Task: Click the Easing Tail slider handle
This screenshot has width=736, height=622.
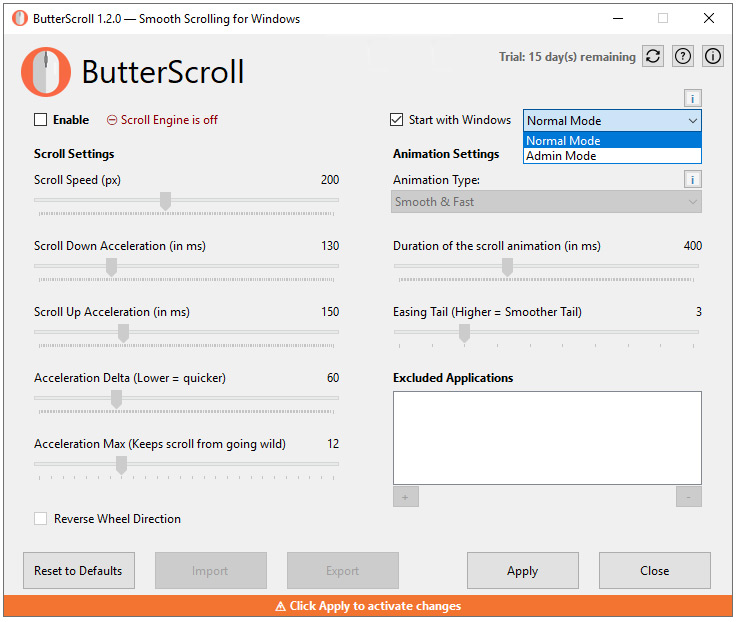Action: [464, 333]
